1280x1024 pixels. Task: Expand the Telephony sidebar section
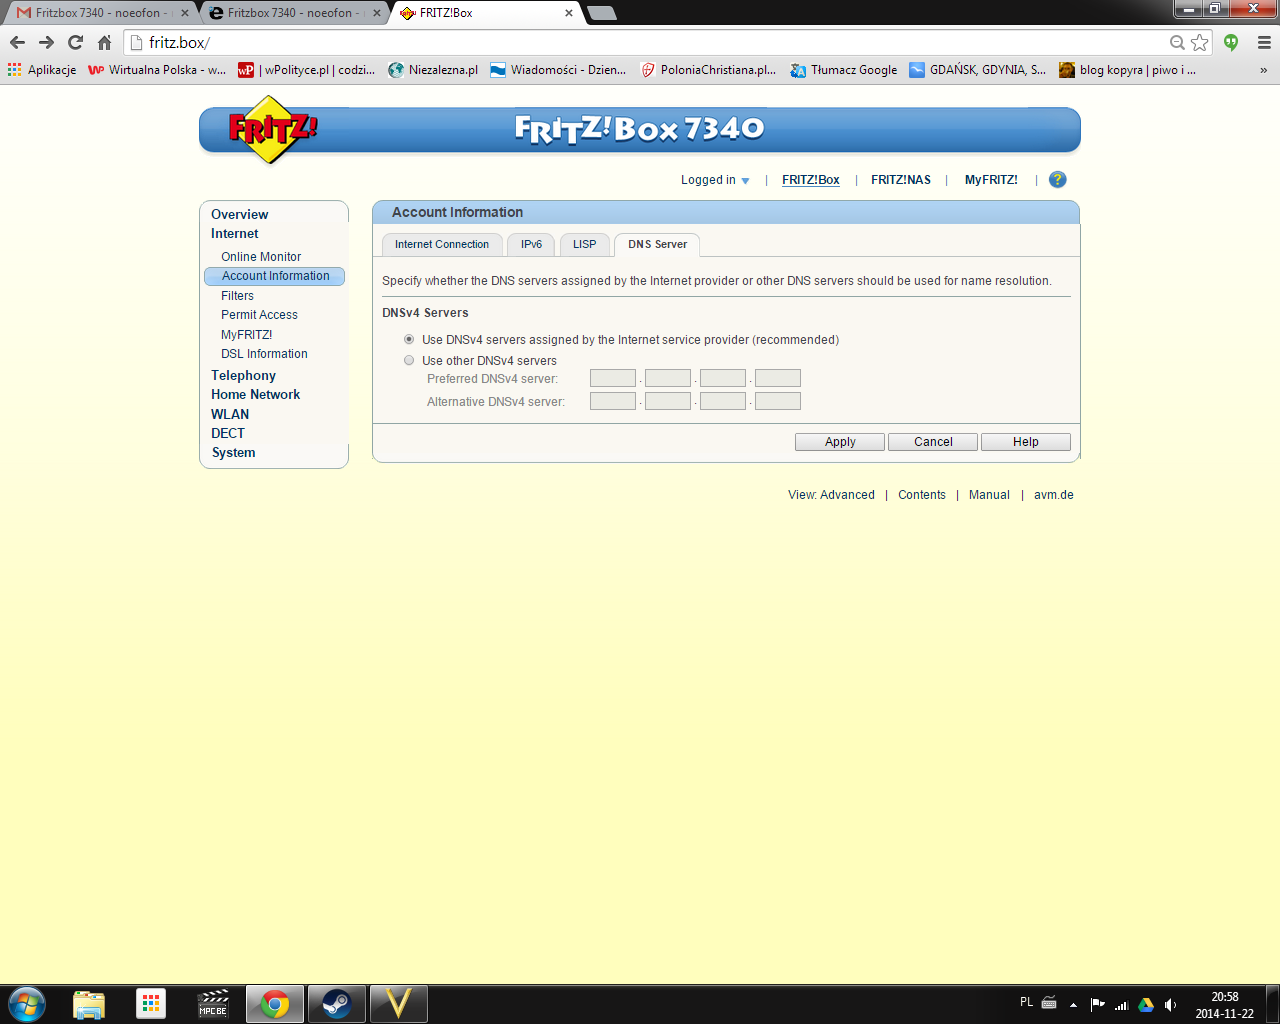(x=243, y=376)
